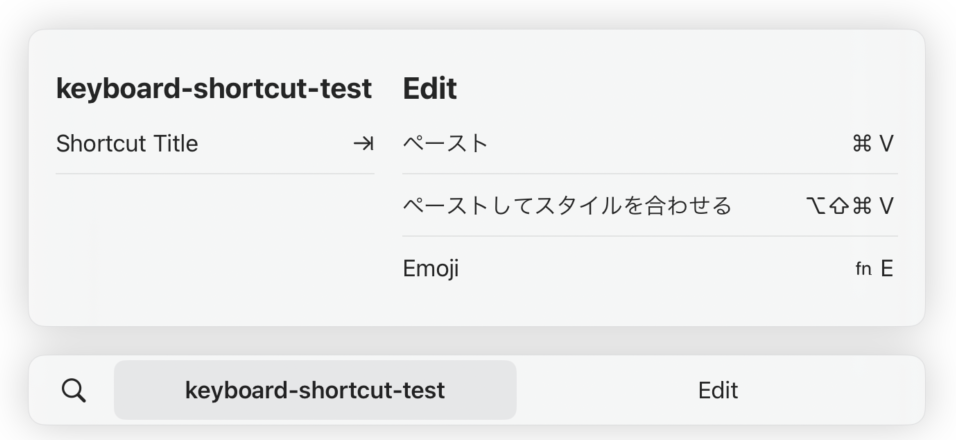
Task: Select keyboard-shortcut-test tab in the bottom bar
Action: click(x=315, y=390)
